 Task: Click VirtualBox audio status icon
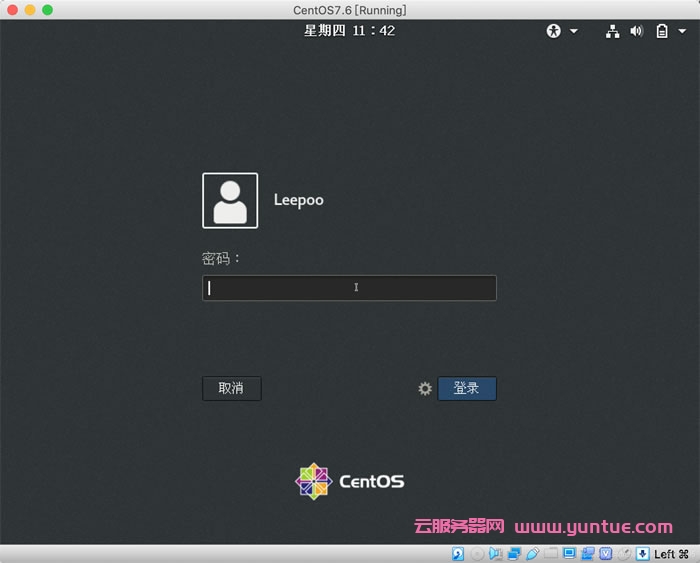point(496,553)
